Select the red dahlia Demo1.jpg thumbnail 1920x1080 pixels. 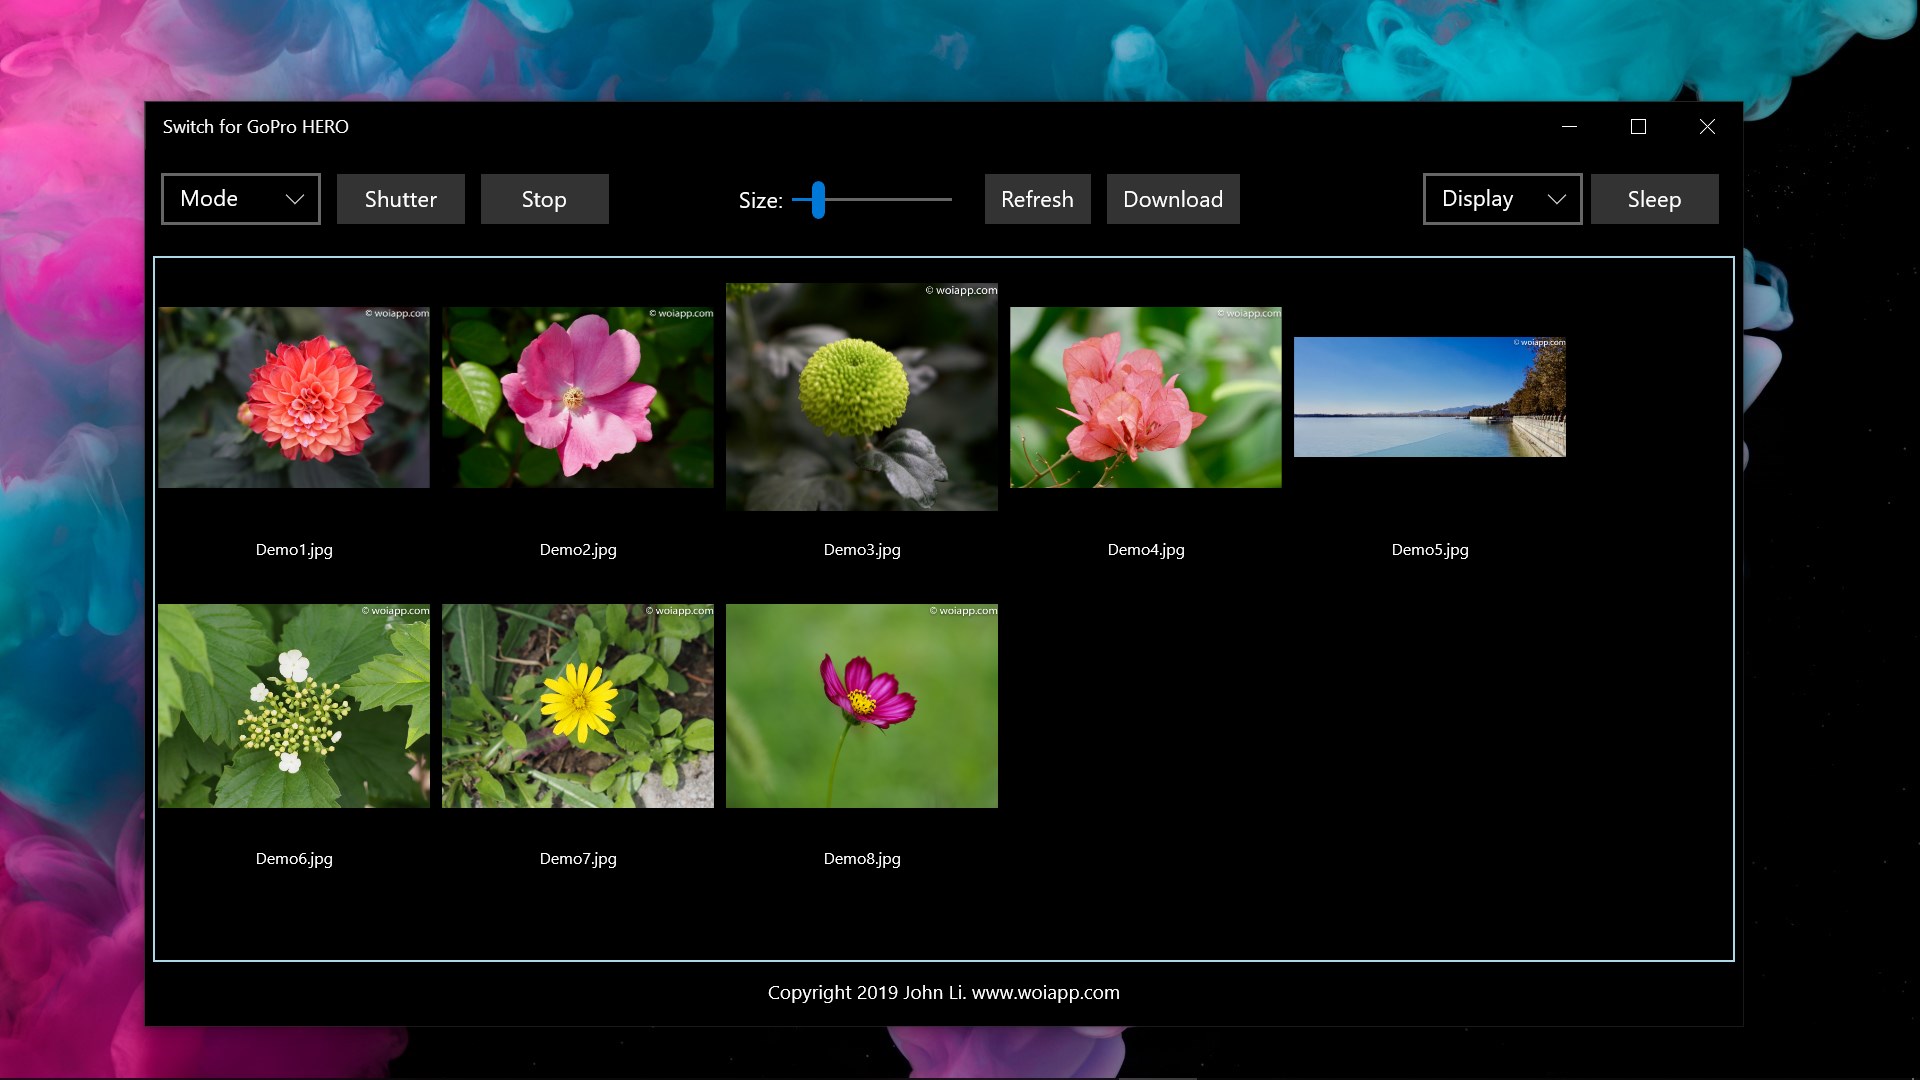click(x=294, y=398)
